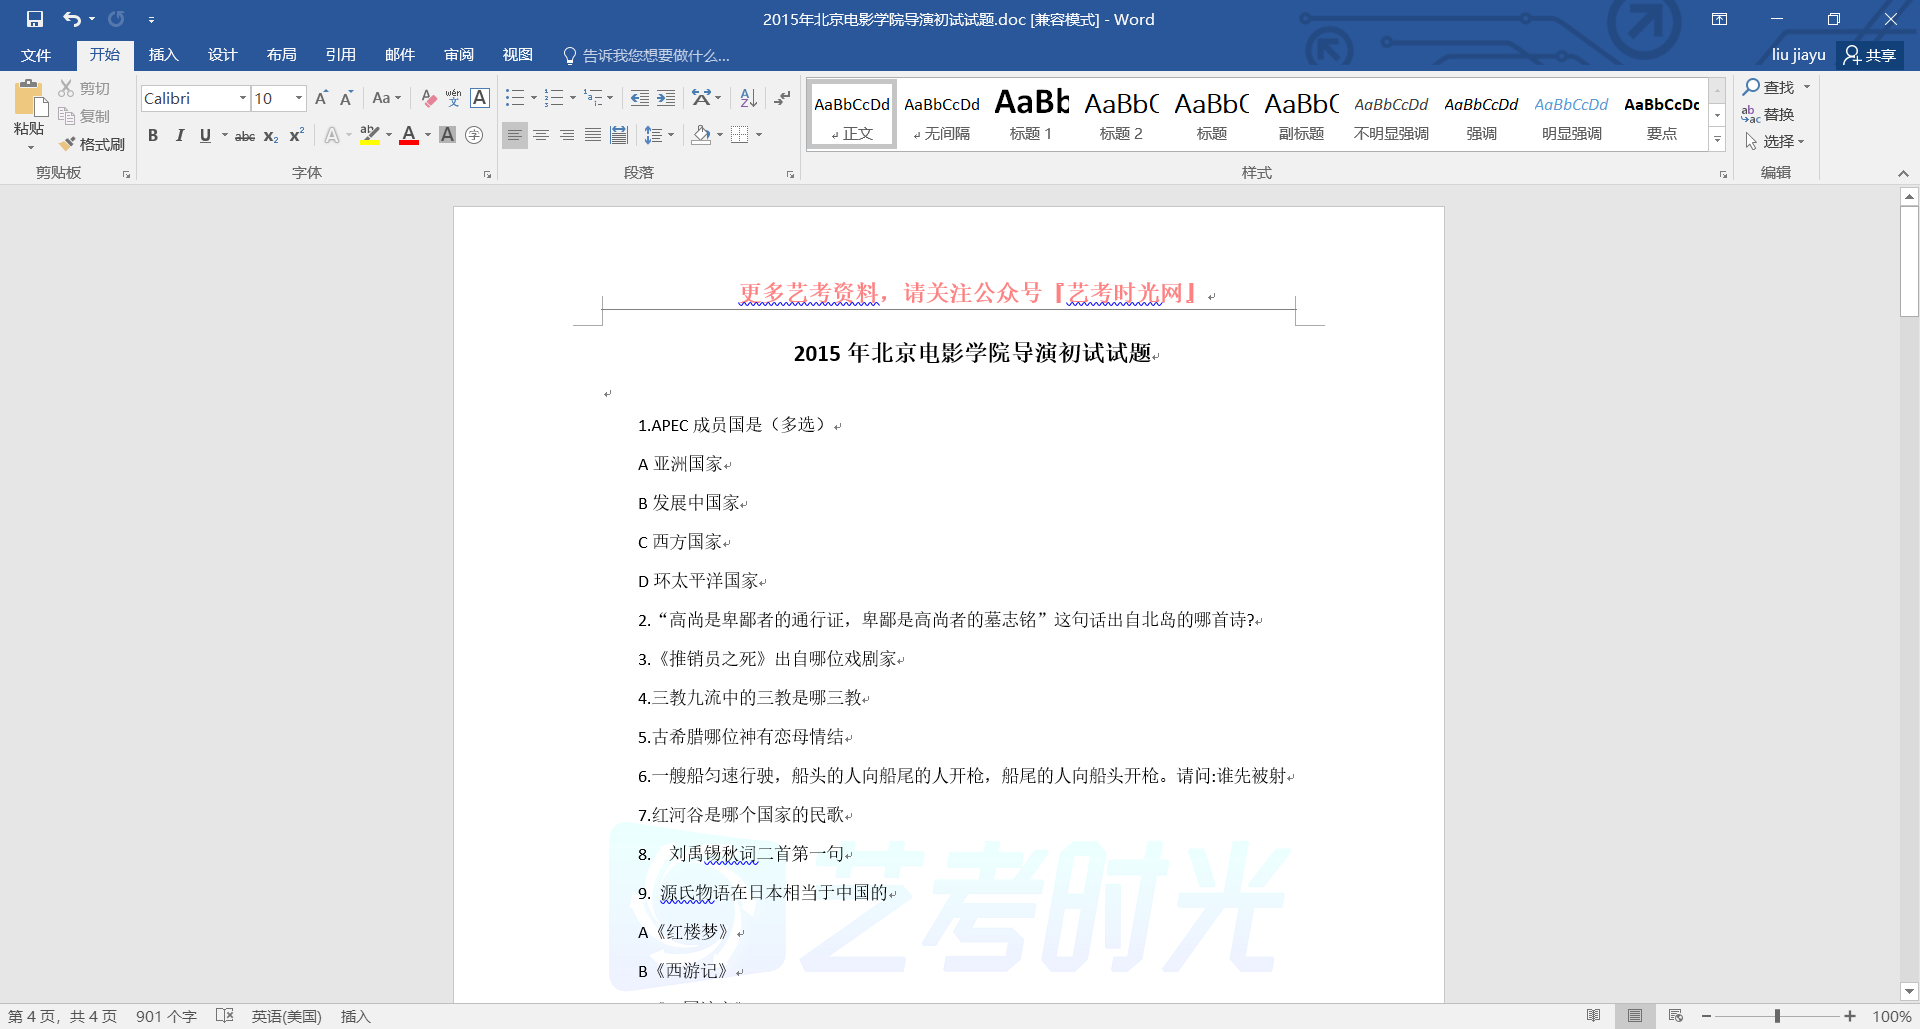The image size is (1920, 1029).
Task: Open the font size dropdown
Action: pos(298,98)
